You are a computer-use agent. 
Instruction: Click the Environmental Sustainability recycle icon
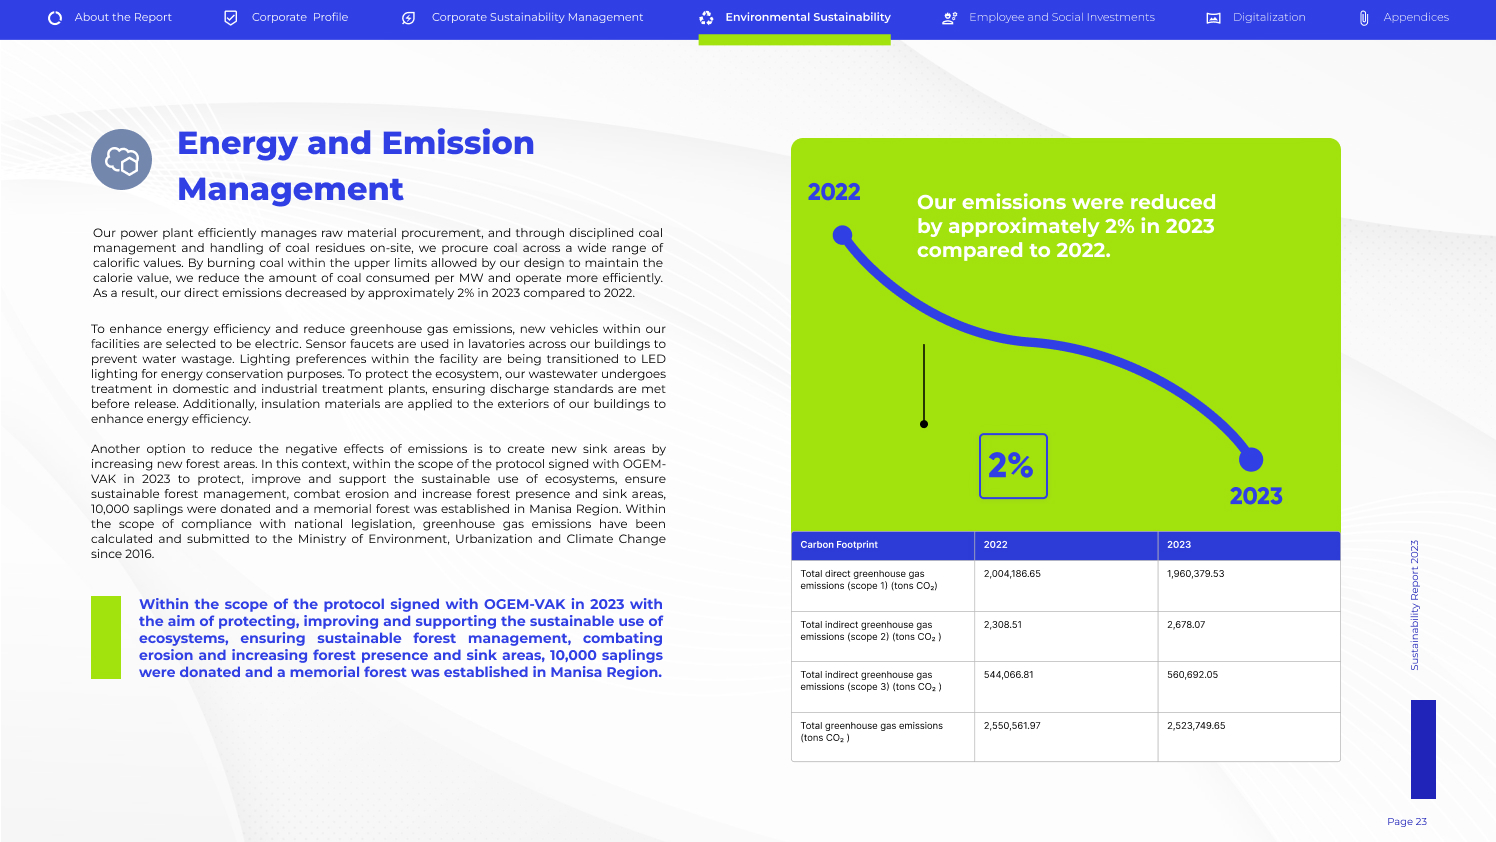pos(706,18)
